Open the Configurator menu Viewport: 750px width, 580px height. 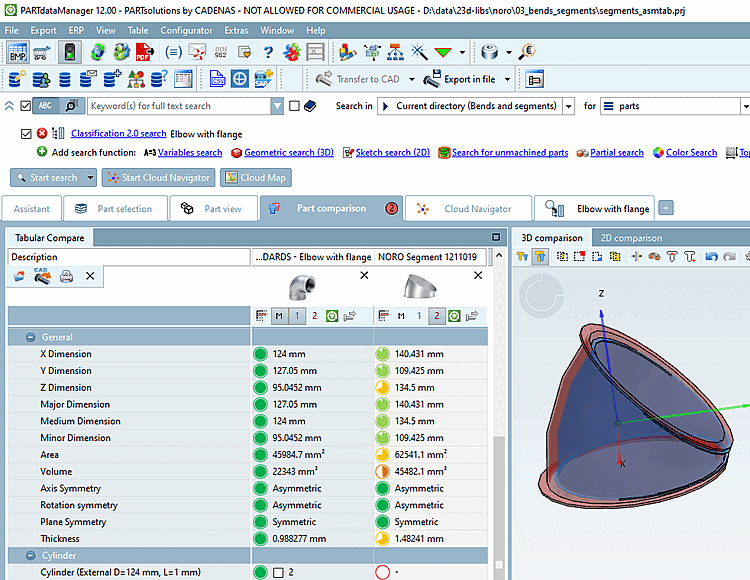click(x=186, y=31)
